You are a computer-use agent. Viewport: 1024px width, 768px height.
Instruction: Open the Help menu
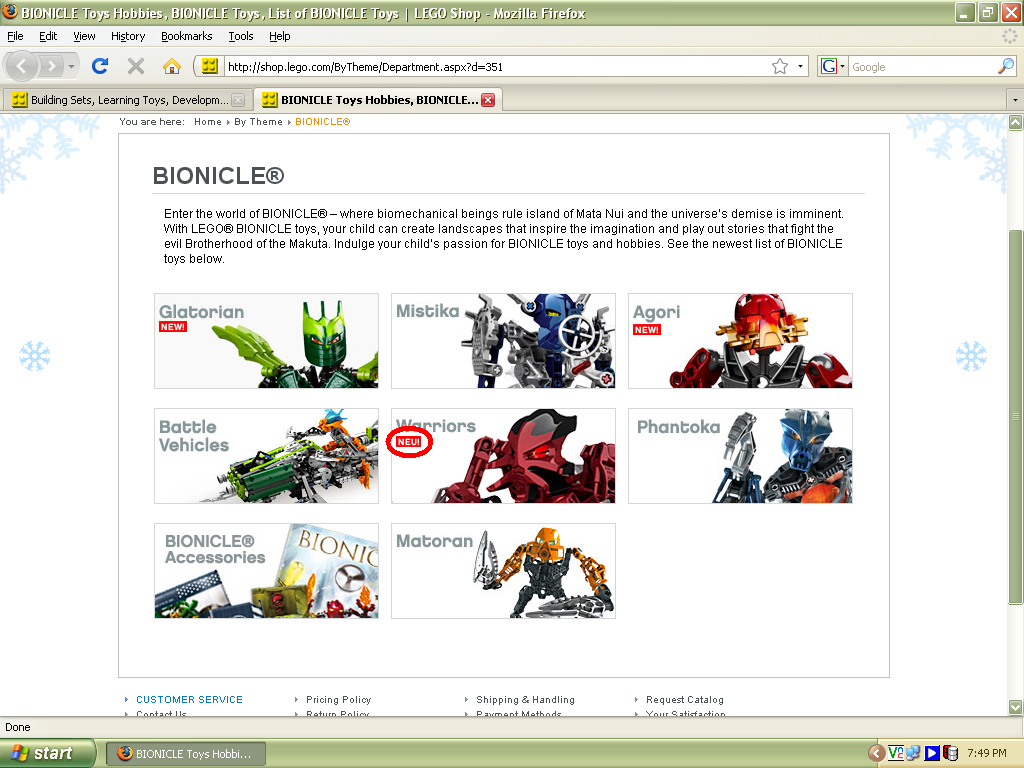280,36
